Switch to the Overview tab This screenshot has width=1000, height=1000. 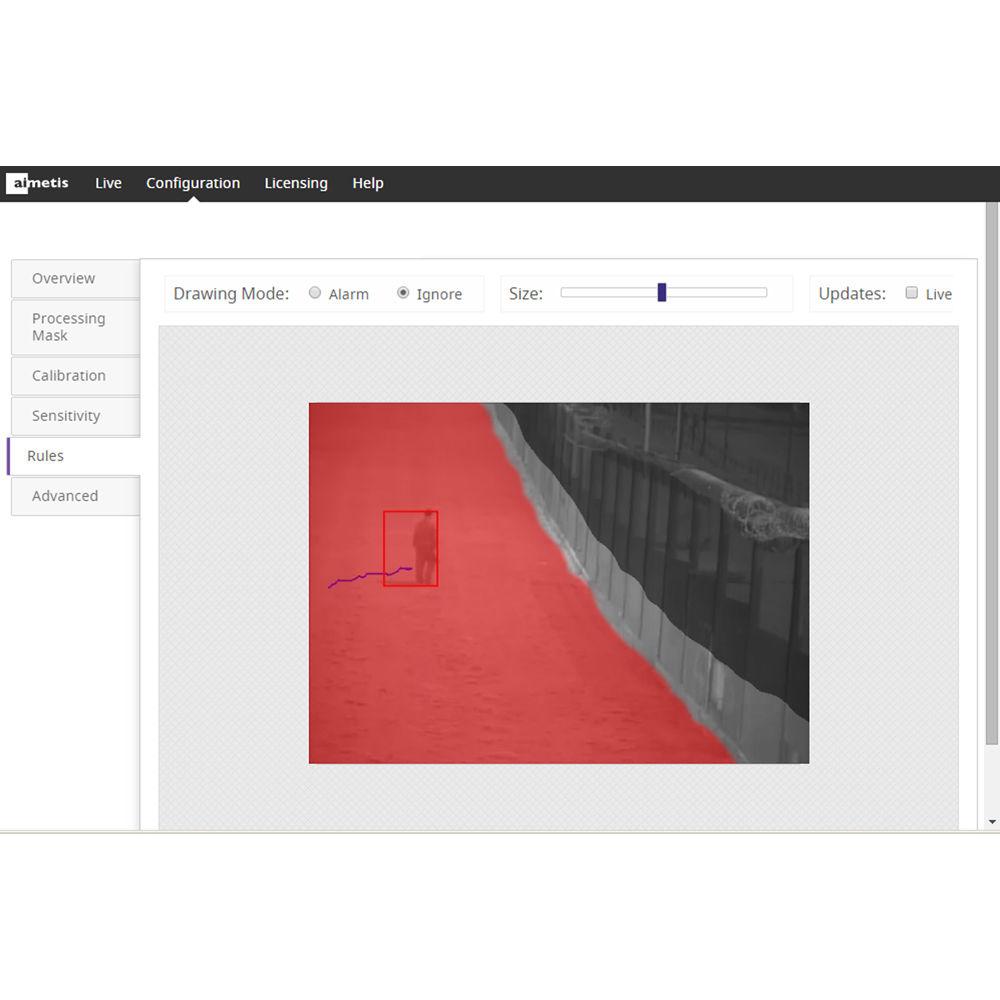[x=63, y=278]
